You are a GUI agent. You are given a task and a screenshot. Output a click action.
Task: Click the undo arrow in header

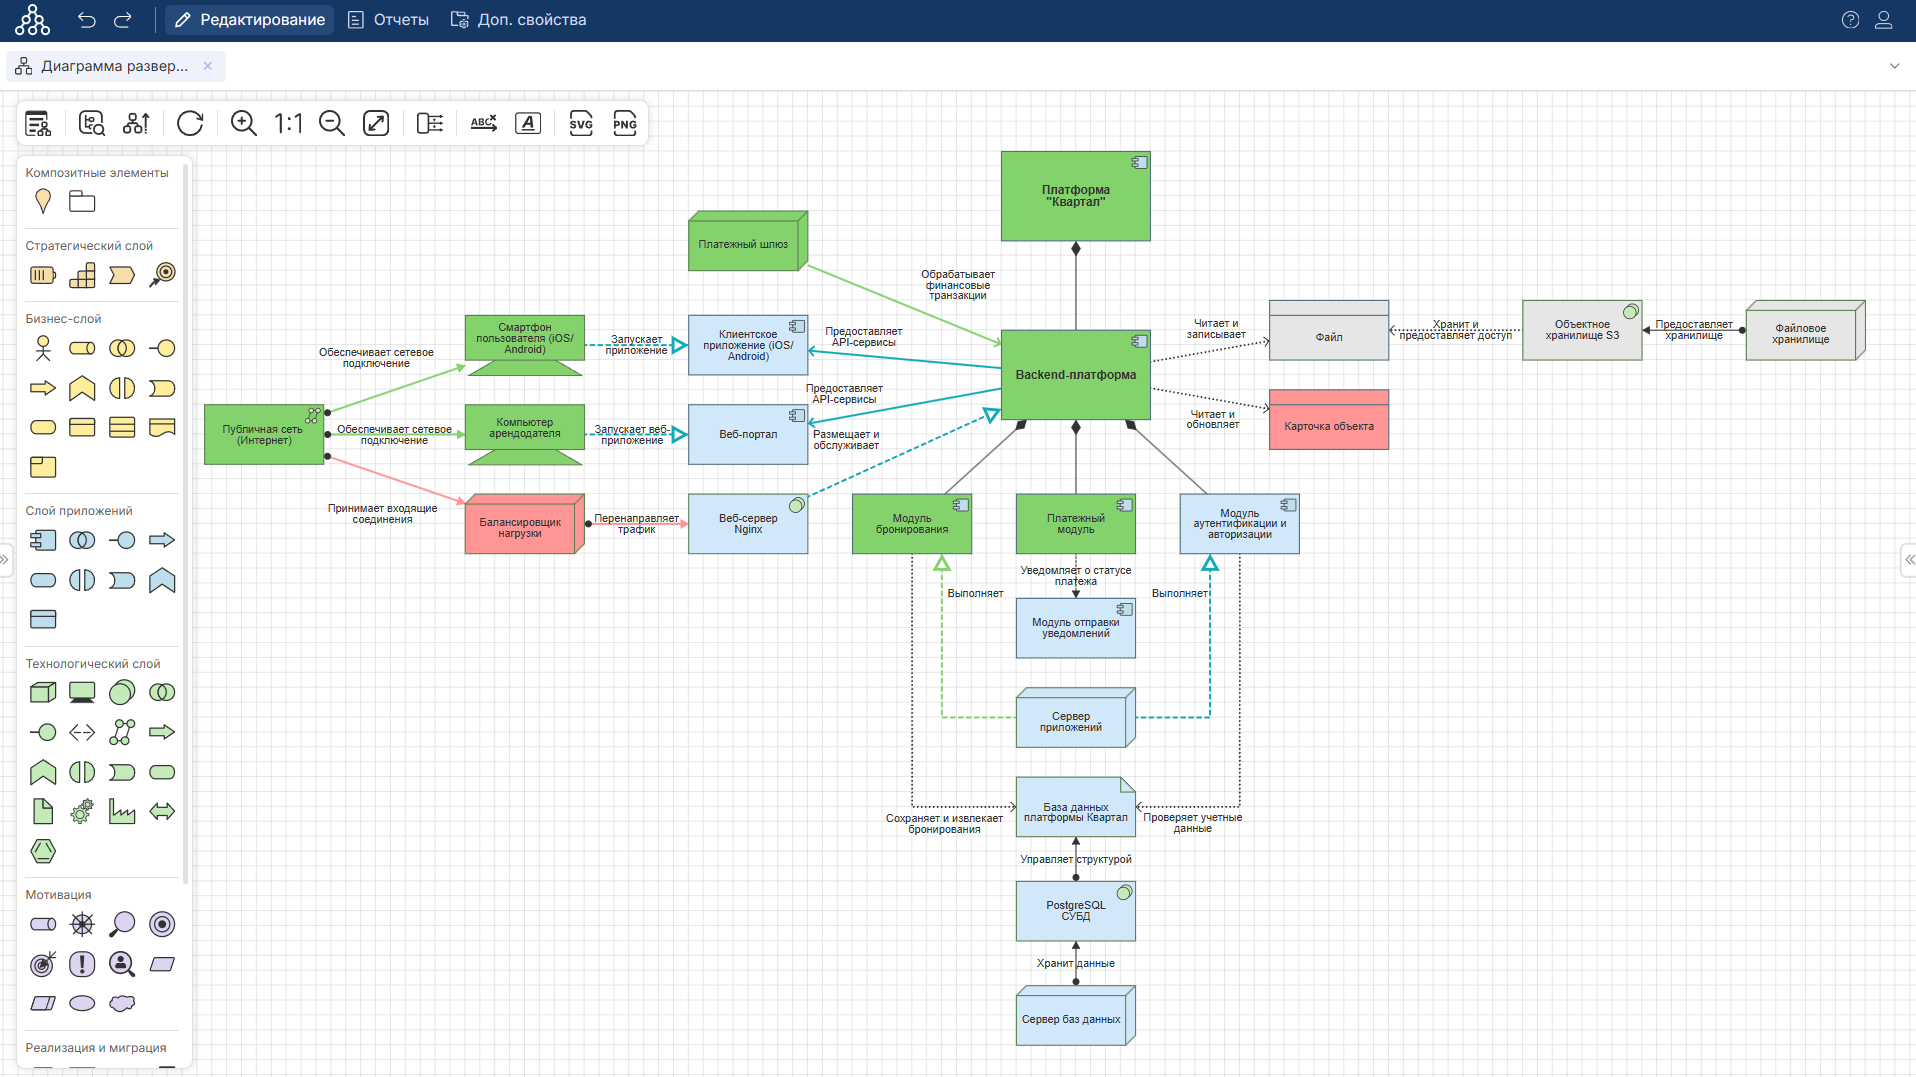[87, 20]
